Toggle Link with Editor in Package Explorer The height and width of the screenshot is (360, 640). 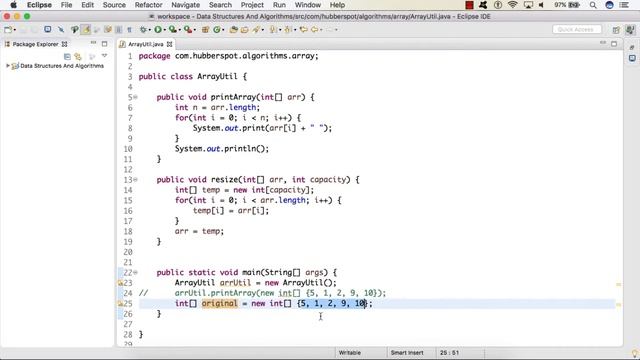[78, 56]
